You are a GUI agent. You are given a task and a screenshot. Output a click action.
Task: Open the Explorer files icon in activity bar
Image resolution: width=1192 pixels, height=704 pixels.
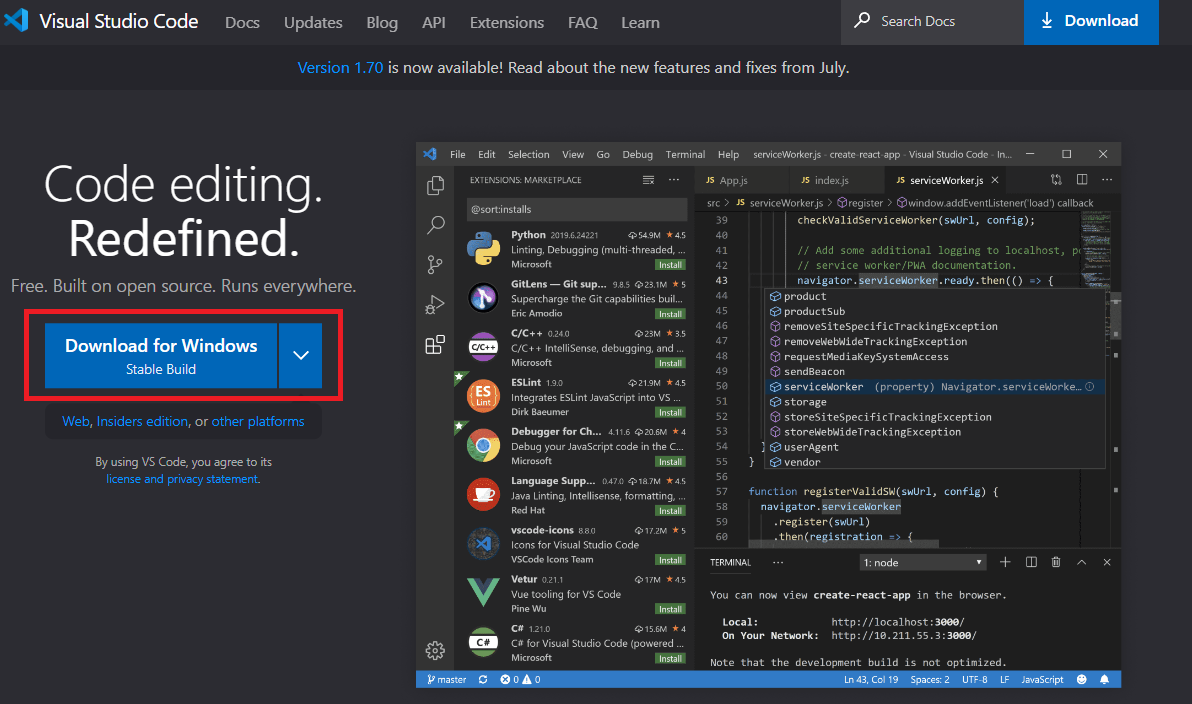coord(436,186)
